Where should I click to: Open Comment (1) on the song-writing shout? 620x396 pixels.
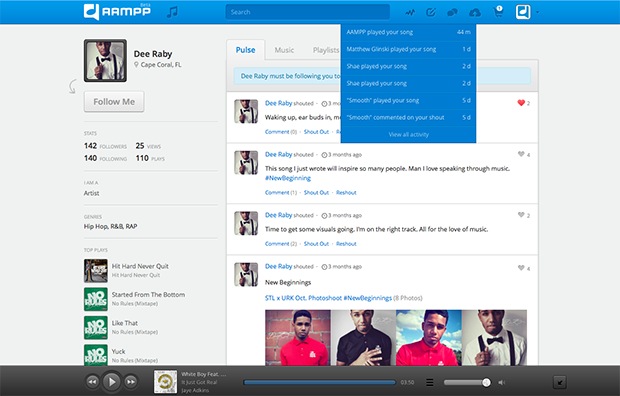point(280,193)
